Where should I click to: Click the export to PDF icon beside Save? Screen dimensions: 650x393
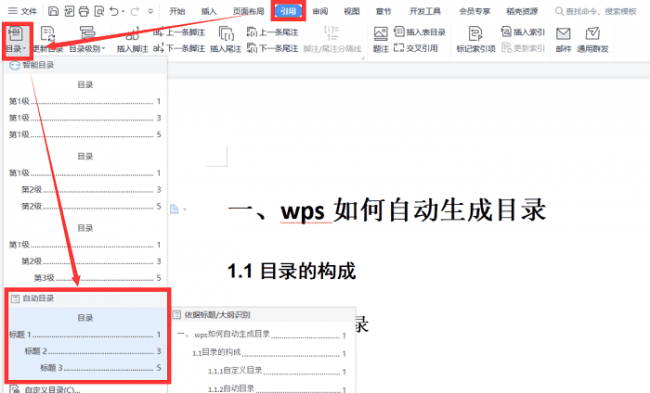tap(69, 11)
